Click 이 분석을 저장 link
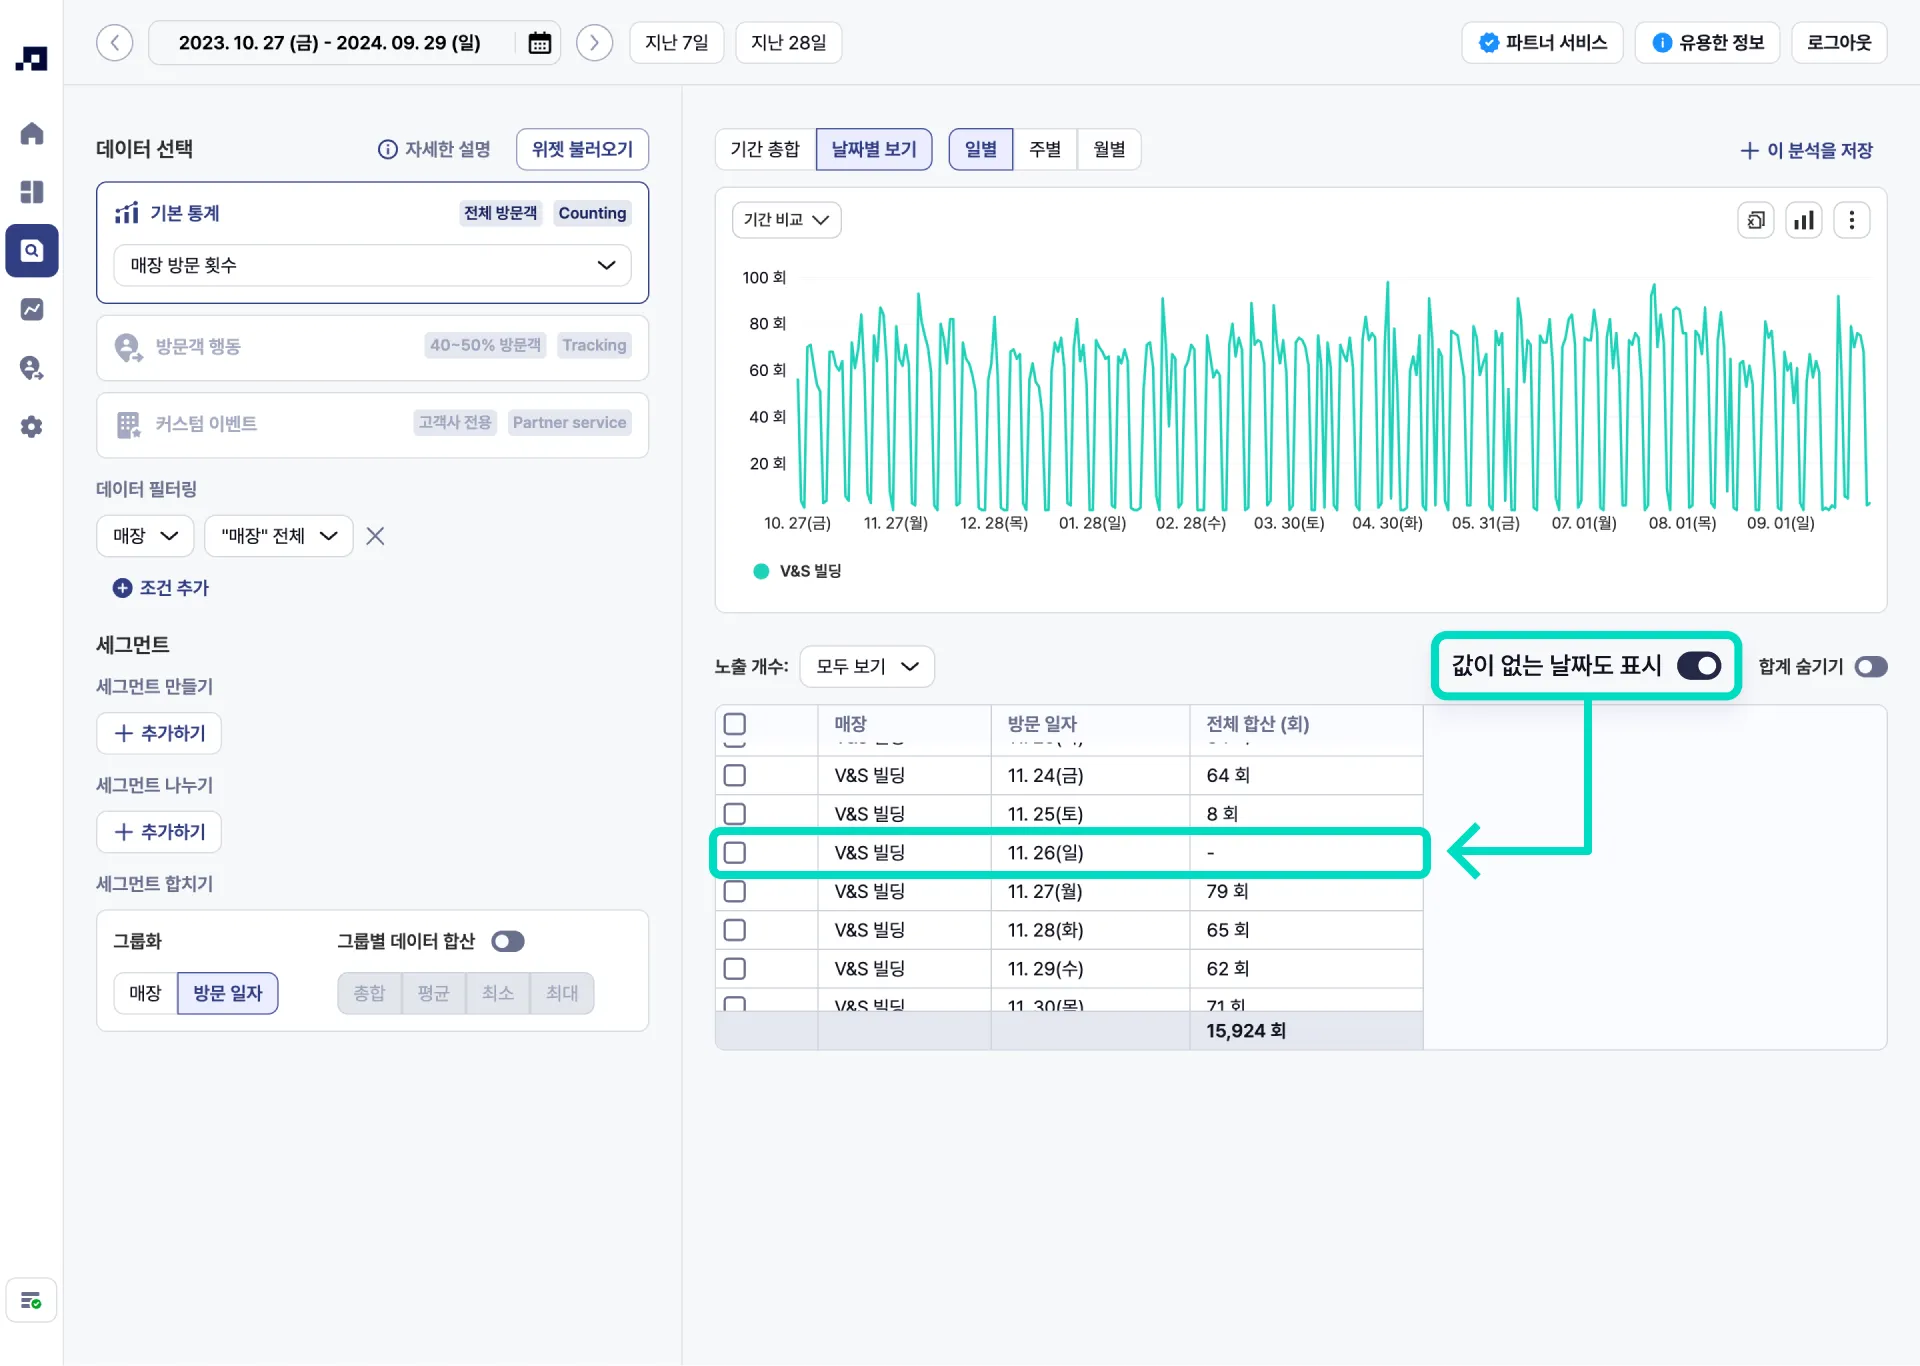Image resolution: width=1920 pixels, height=1366 pixels. pyautogui.click(x=1806, y=150)
